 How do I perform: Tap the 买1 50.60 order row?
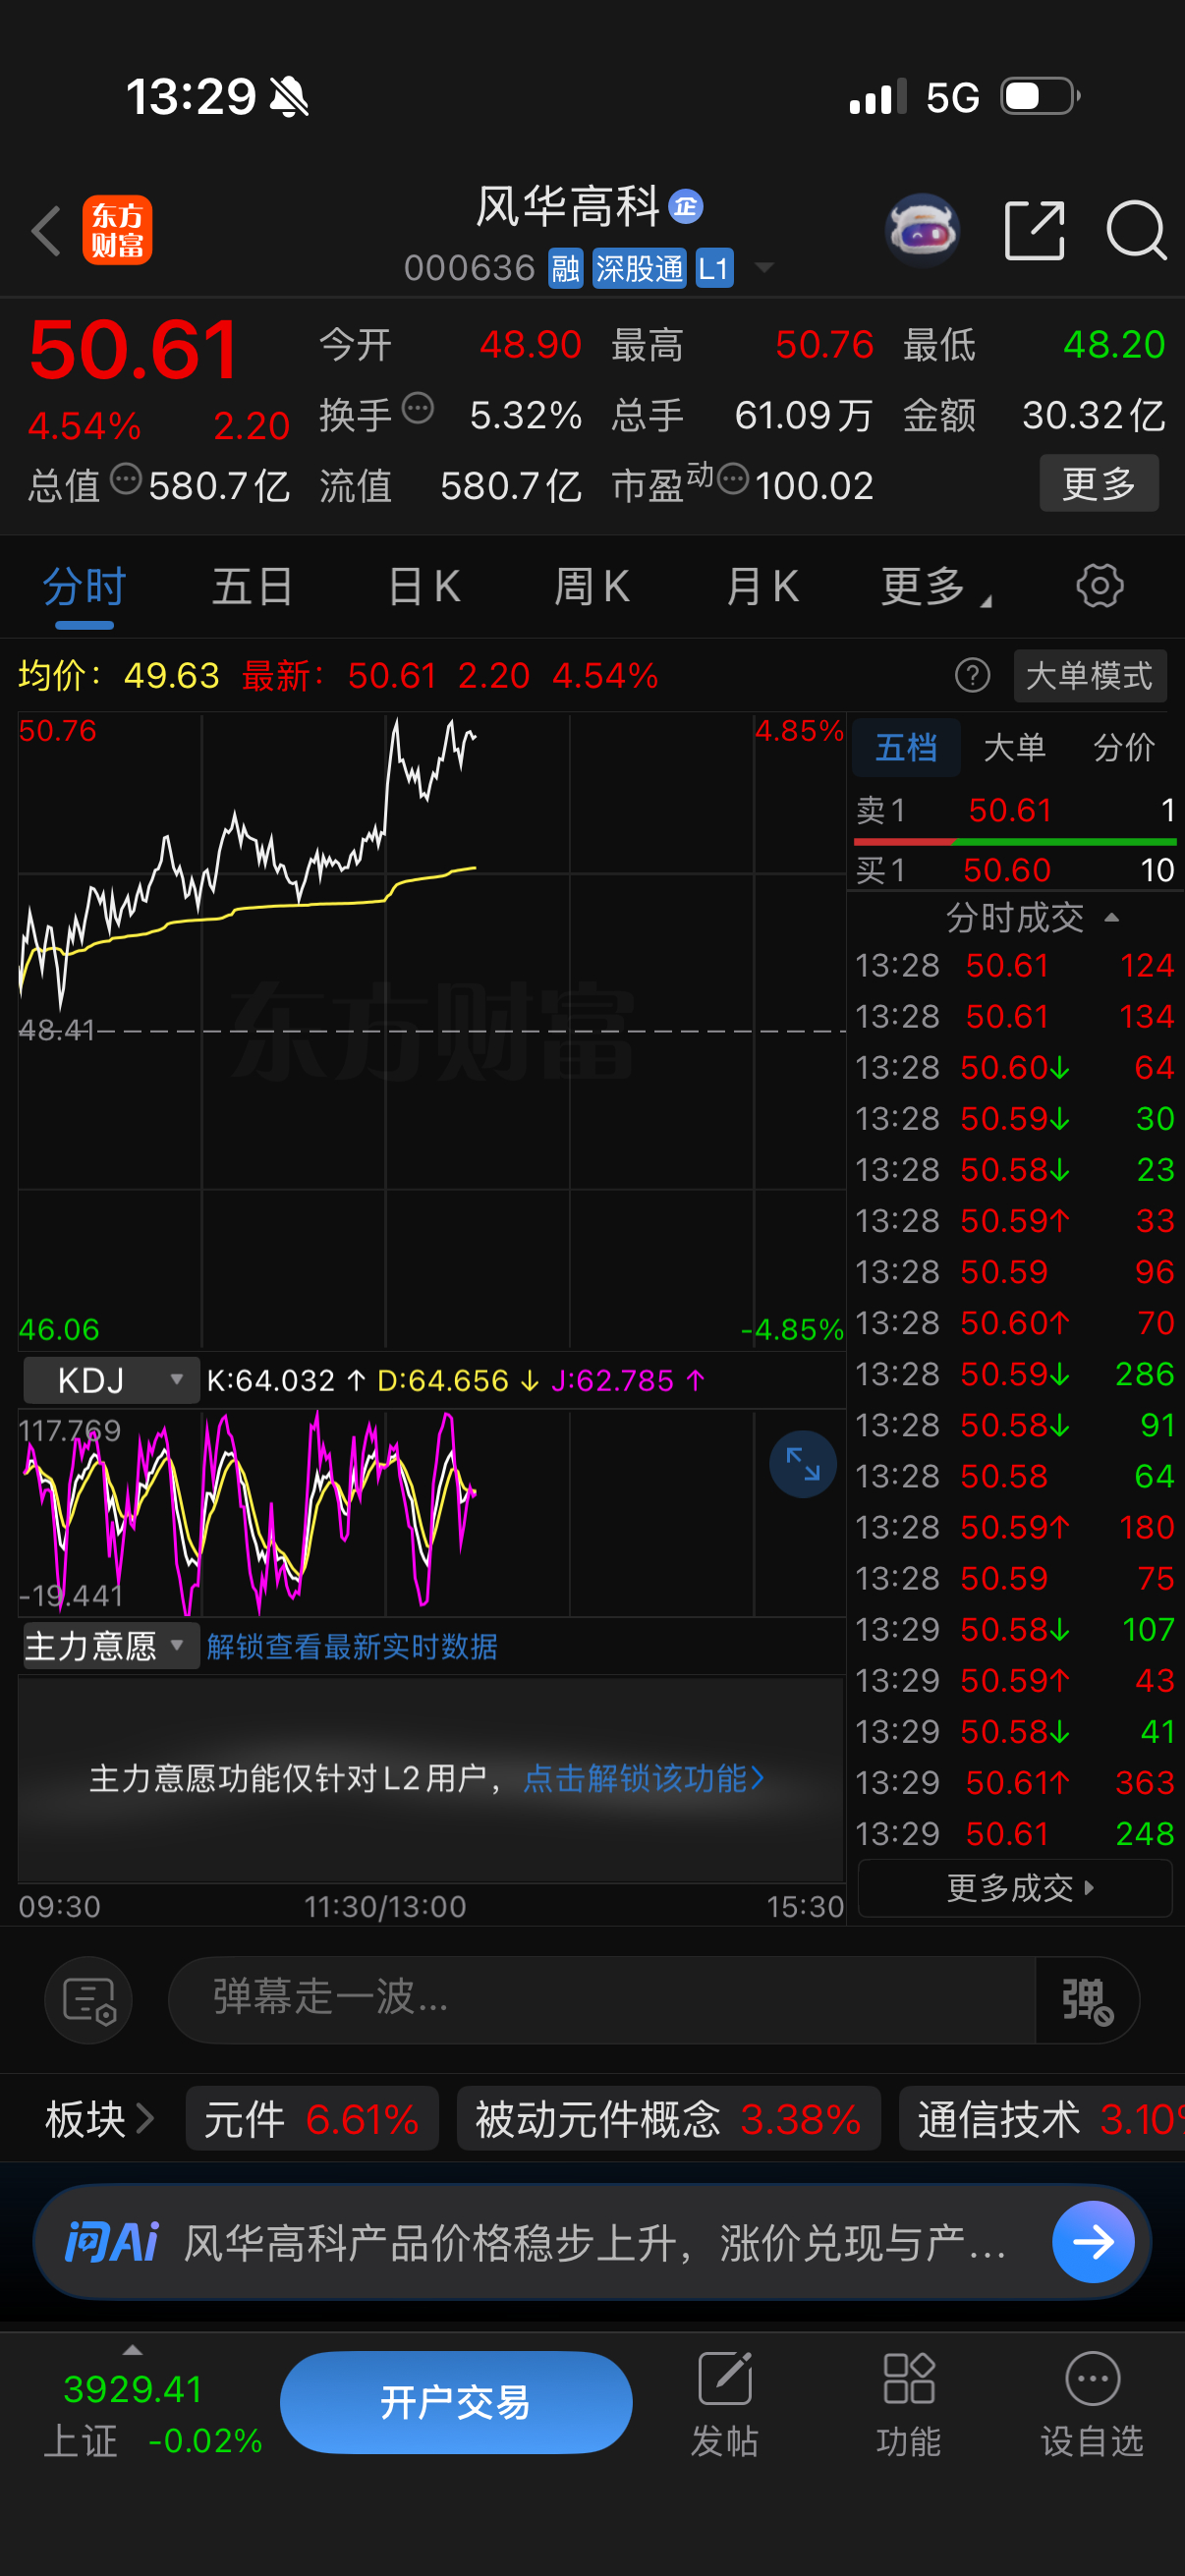[1014, 870]
